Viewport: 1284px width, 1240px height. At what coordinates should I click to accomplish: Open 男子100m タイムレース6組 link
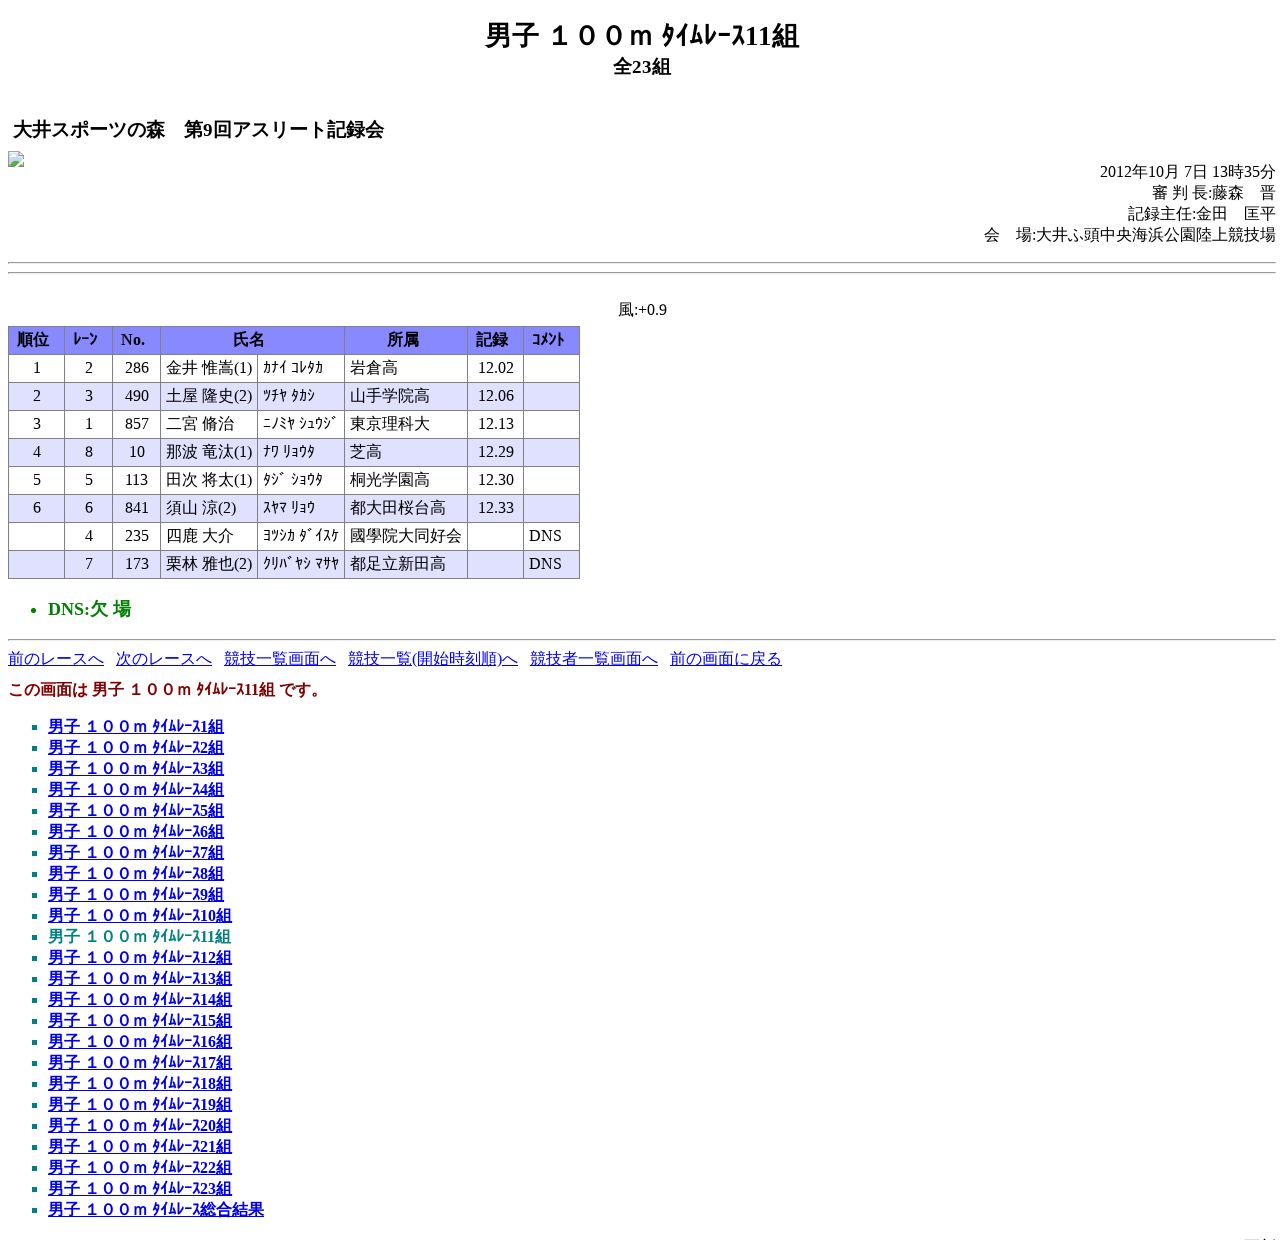tap(136, 832)
